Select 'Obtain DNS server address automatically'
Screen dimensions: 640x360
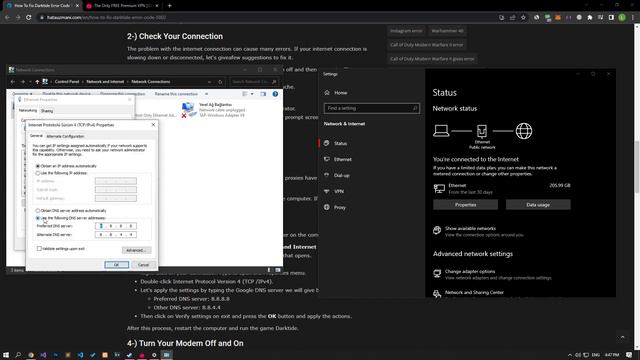coord(38,211)
